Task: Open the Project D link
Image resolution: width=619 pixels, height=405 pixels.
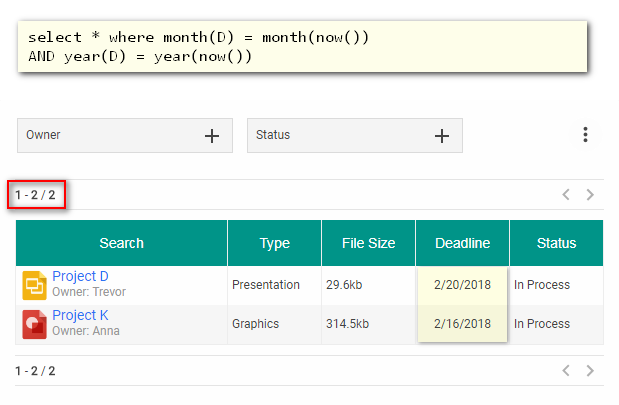Action: (x=81, y=277)
